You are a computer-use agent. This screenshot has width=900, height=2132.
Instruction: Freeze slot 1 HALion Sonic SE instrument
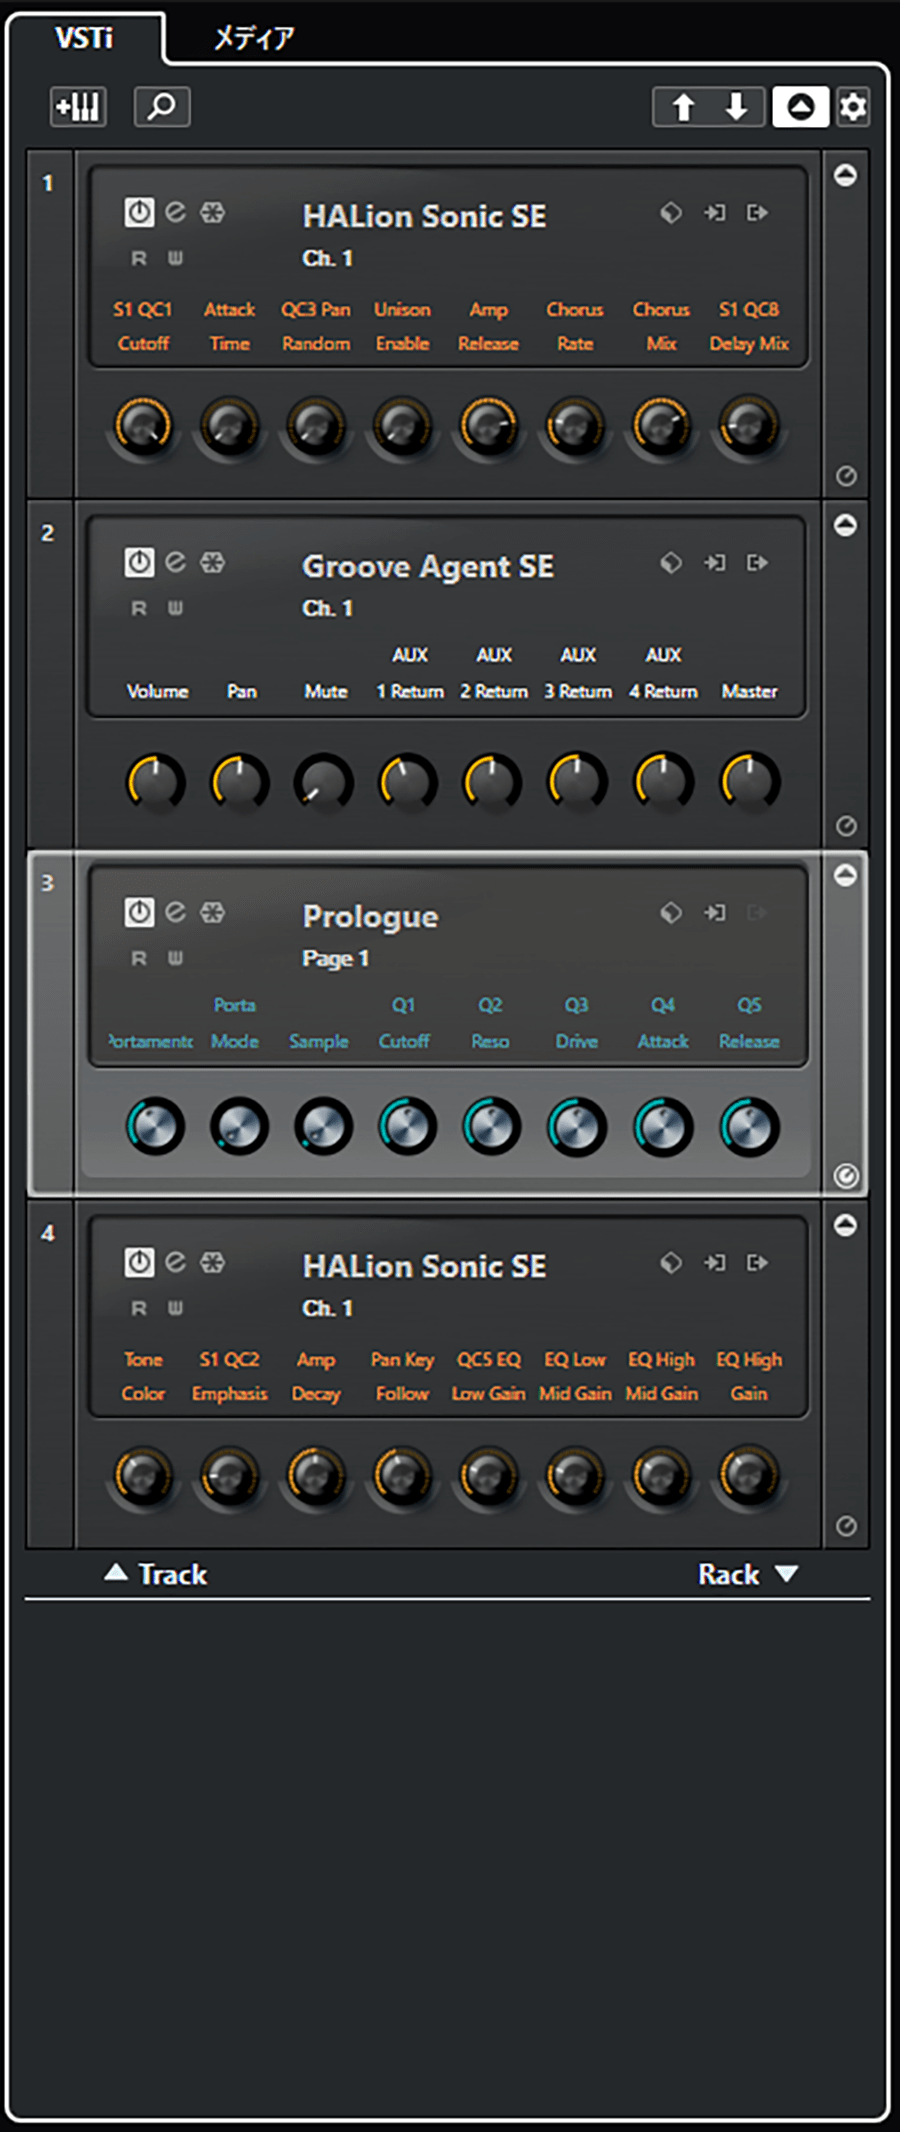[x=212, y=212]
